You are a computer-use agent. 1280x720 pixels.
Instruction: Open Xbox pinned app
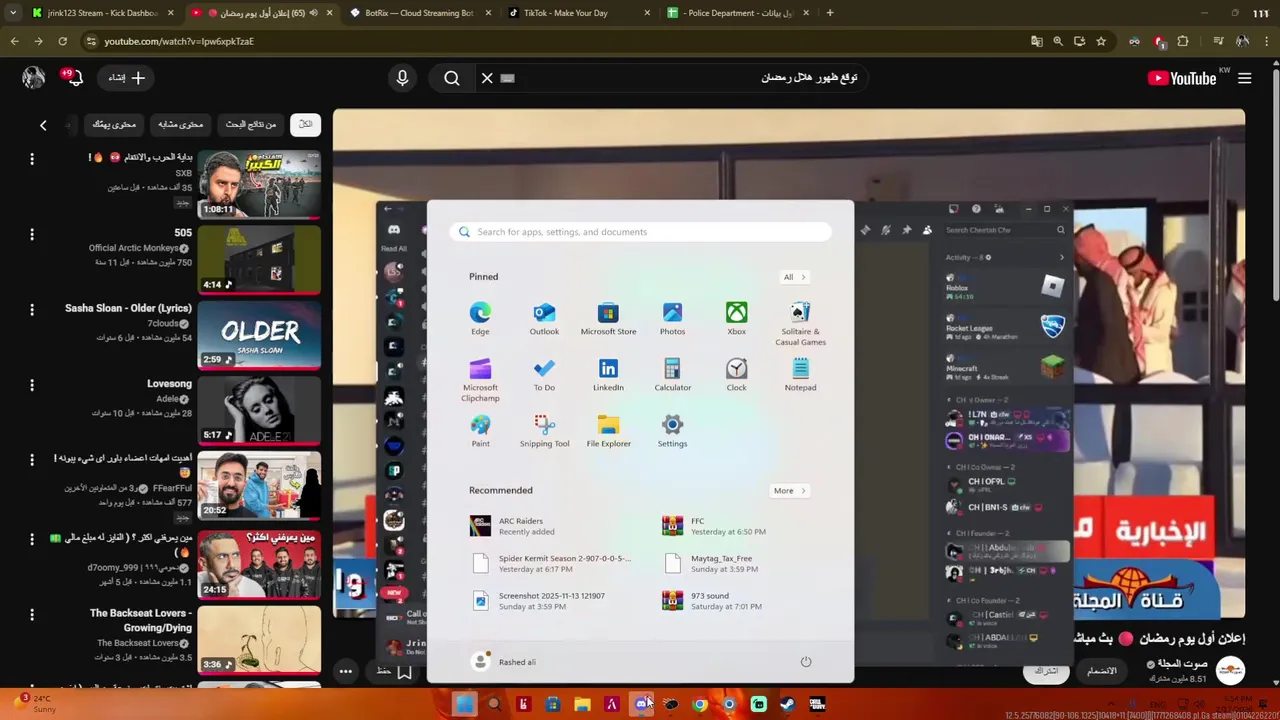[x=736, y=319]
